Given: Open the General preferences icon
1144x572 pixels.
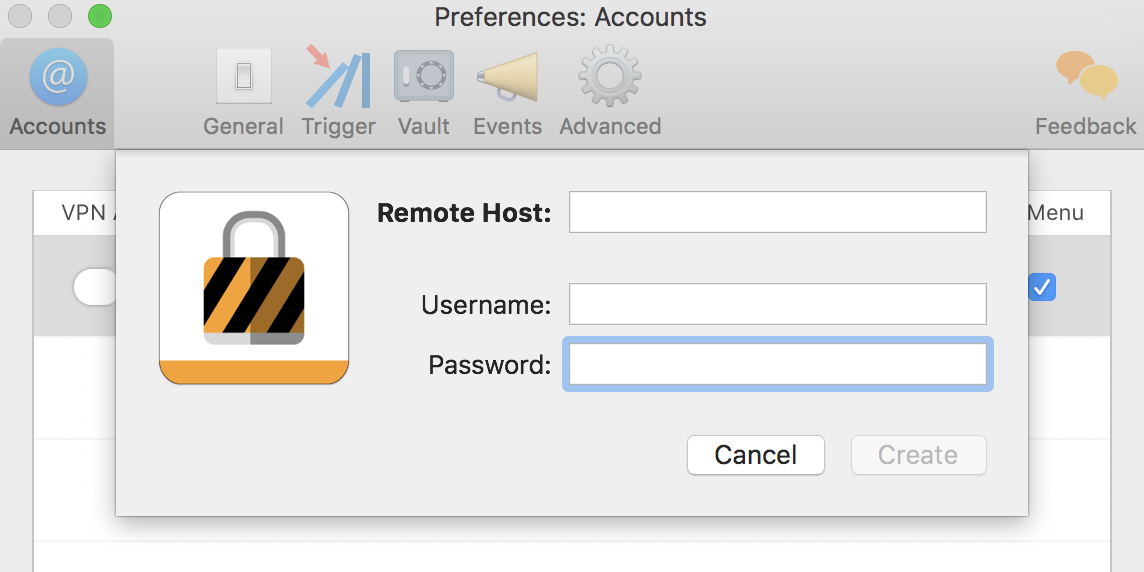Looking at the screenshot, I should point(244,76).
